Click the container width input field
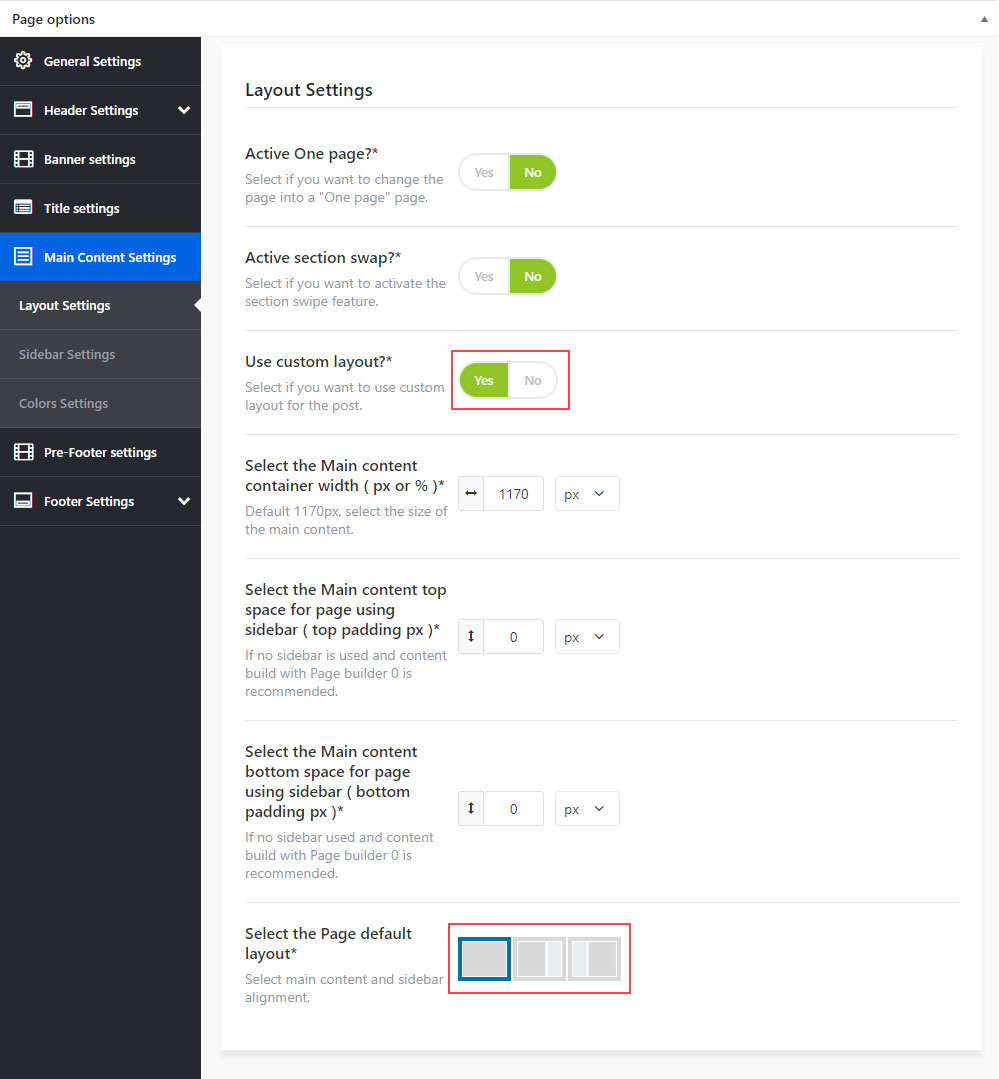The height and width of the screenshot is (1079, 999). pos(514,494)
